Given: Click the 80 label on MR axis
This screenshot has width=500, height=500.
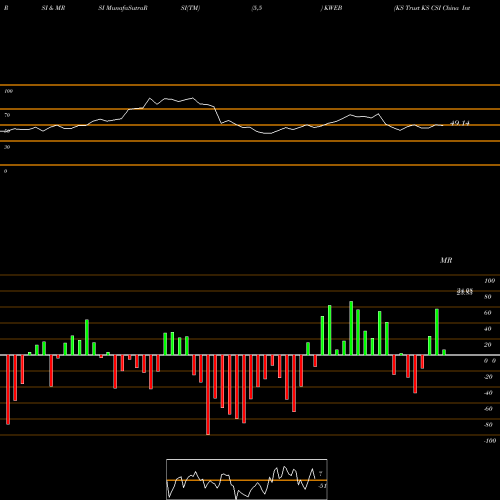Looking at the screenshot, I should [x=488, y=297].
